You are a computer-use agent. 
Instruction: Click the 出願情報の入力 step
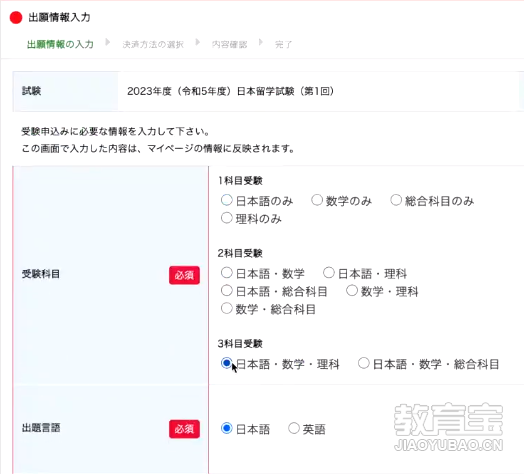(x=60, y=44)
